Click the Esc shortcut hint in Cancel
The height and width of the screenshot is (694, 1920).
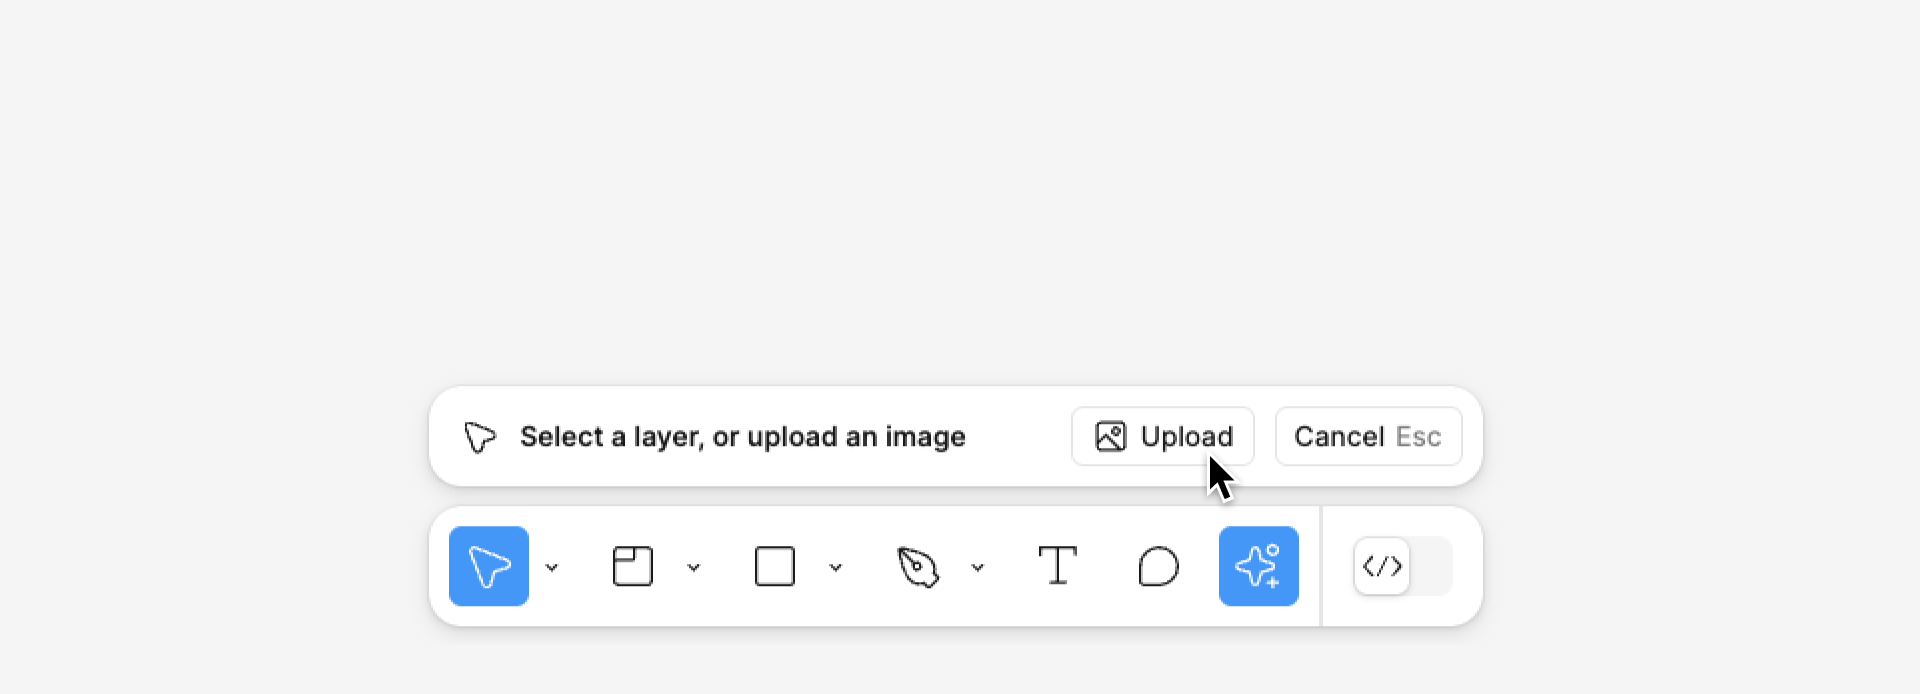[1418, 436]
